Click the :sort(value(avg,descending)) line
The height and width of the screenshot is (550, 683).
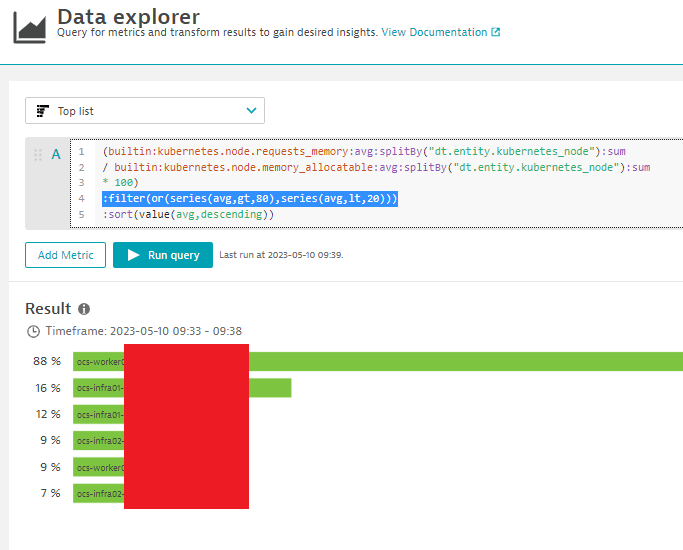188,214
